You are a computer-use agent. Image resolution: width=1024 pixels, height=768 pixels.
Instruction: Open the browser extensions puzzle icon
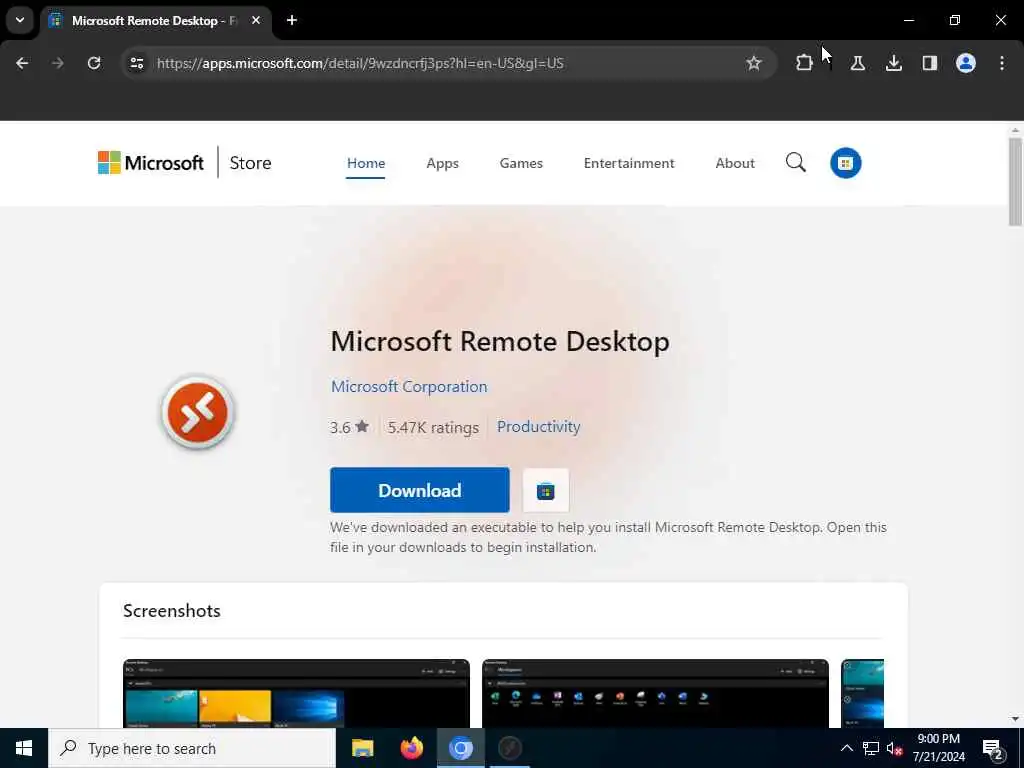pyautogui.click(x=805, y=63)
